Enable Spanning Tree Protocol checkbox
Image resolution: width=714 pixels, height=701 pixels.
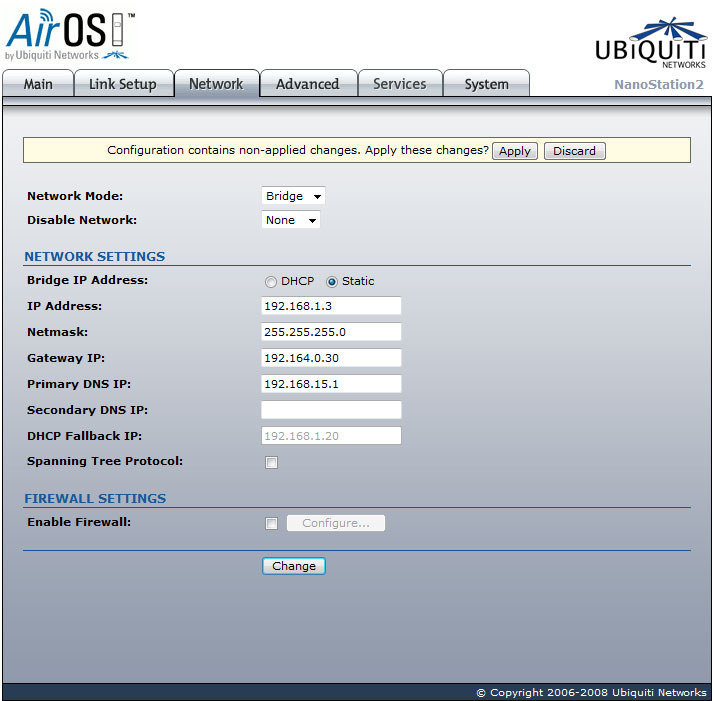pyautogui.click(x=271, y=463)
